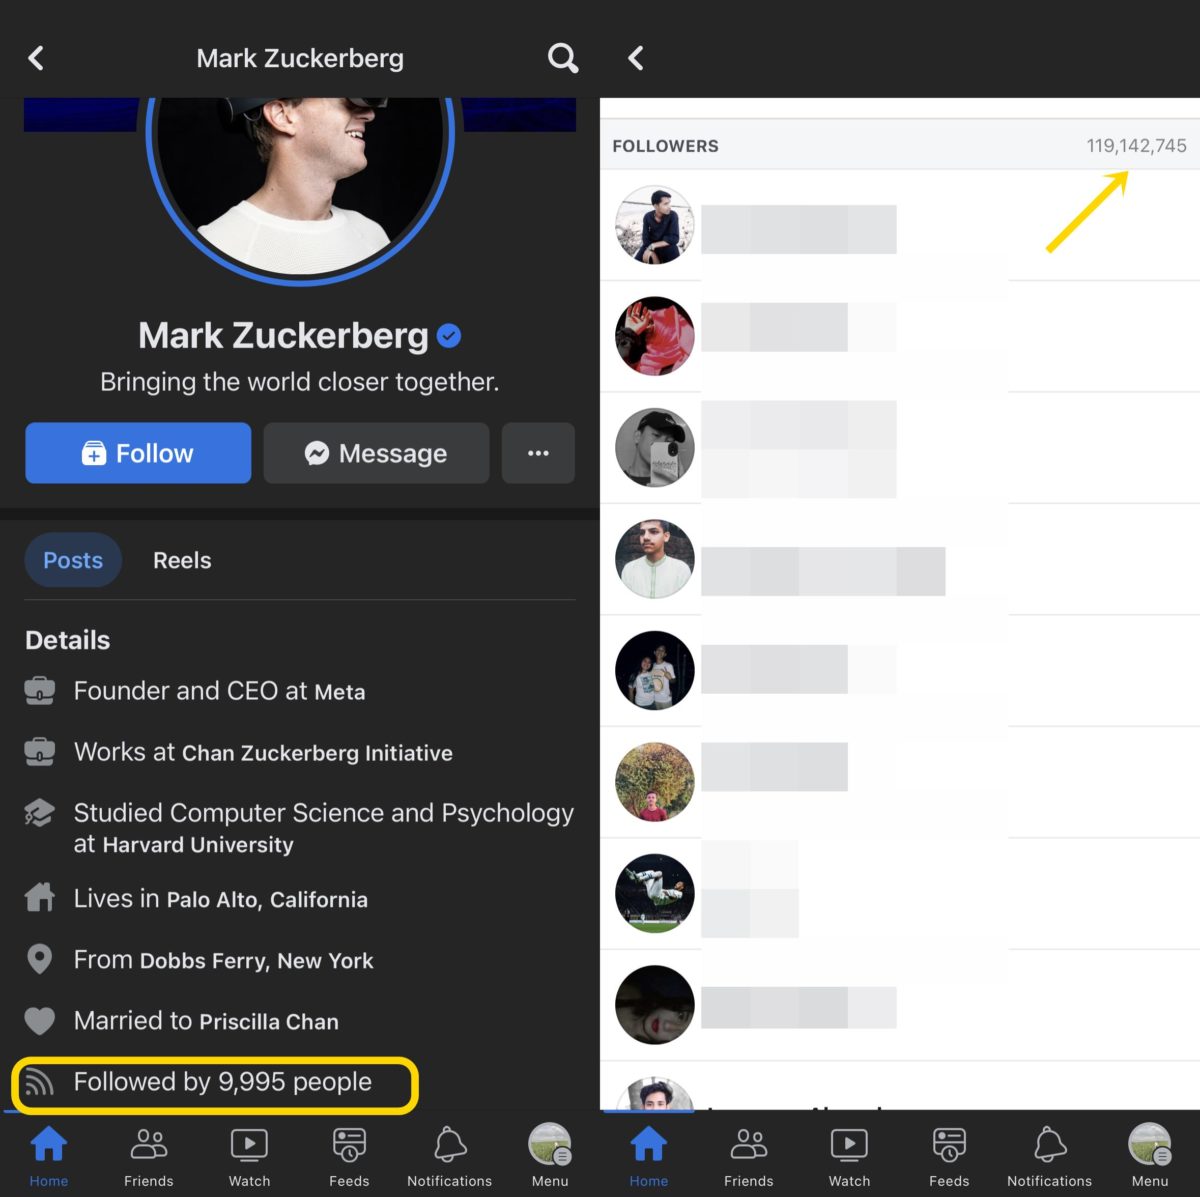Screen dimensions: 1200x1197
Task: Tap the blue verified badge beside the name
Action: [450, 336]
